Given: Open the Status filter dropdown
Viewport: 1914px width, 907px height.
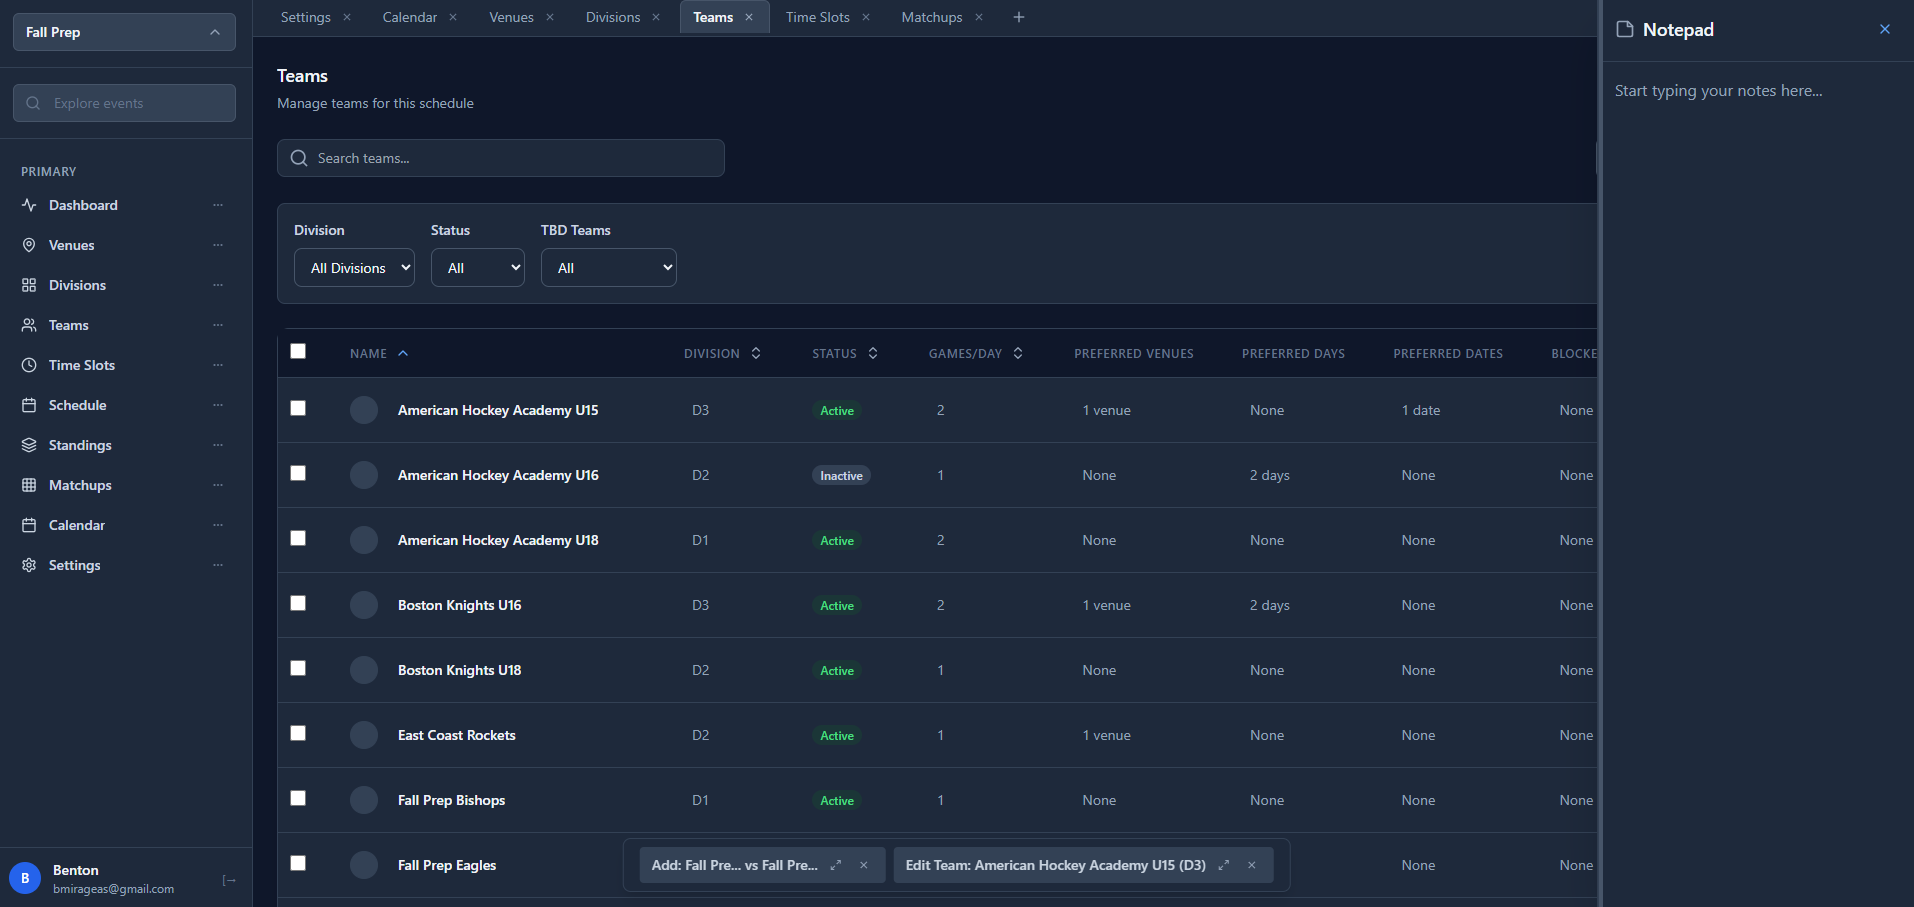Looking at the screenshot, I should [x=477, y=267].
